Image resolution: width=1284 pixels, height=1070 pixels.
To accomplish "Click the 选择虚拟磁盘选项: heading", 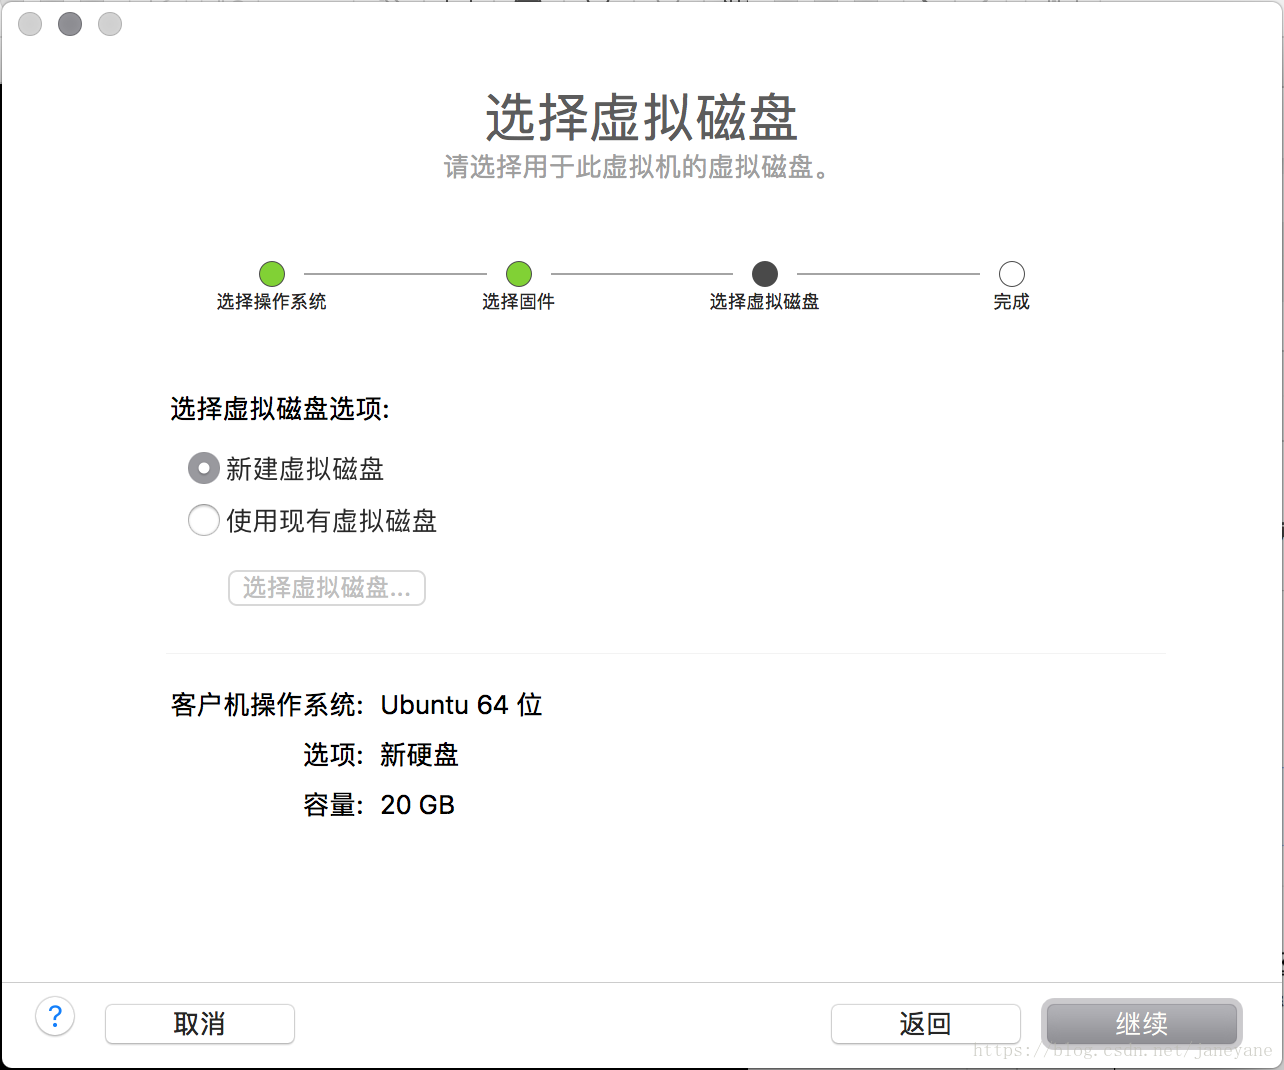I will coord(280,409).
